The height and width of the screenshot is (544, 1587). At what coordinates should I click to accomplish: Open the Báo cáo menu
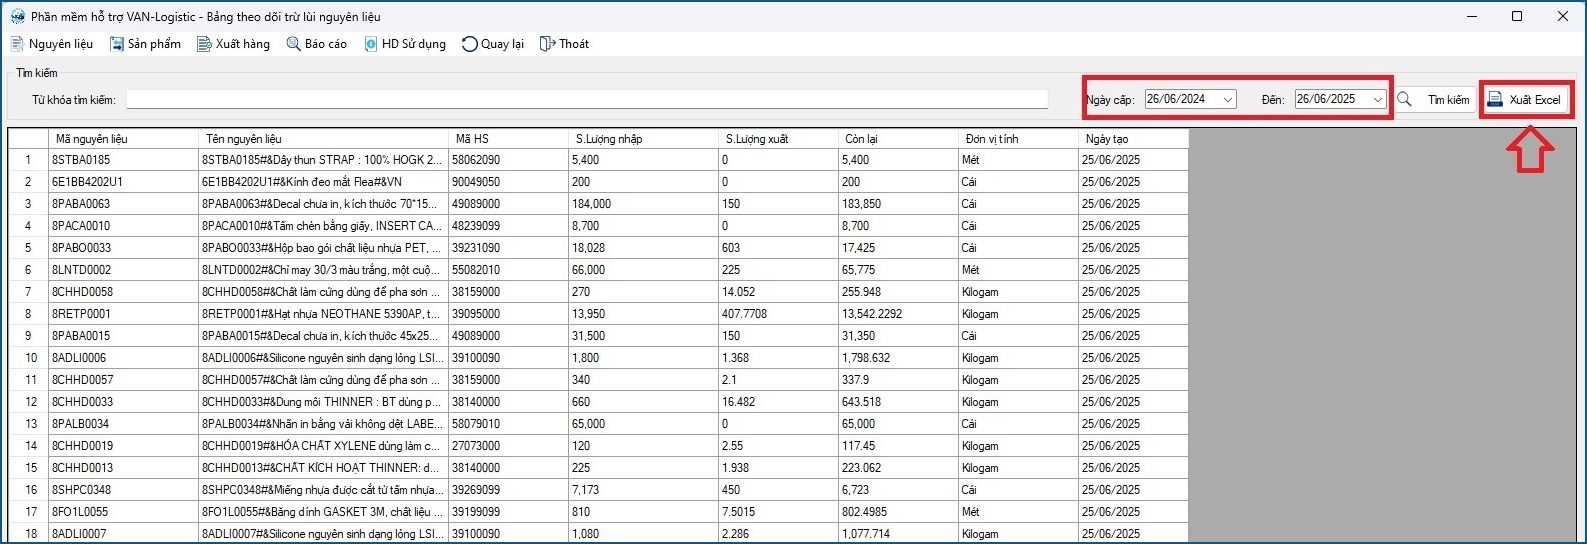click(x=317, y=44)
